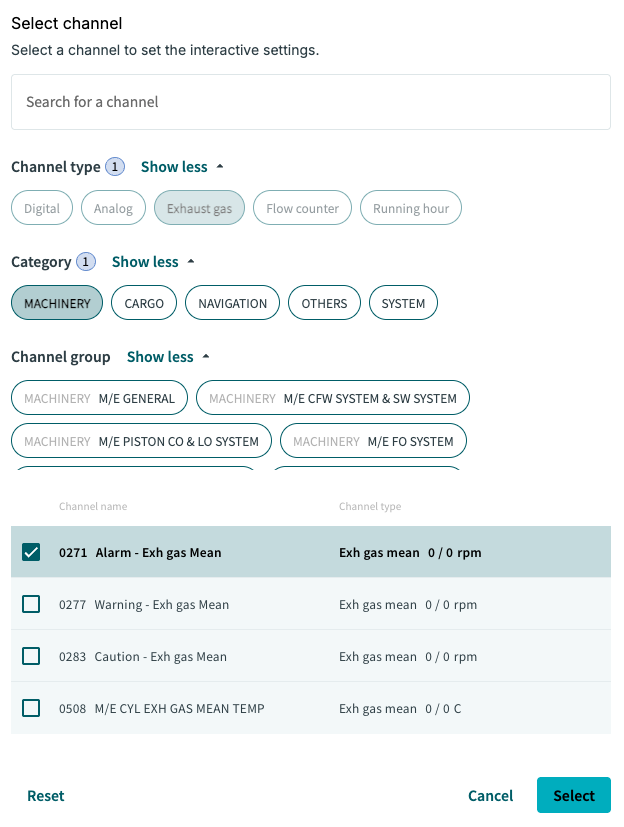Check the 0283 Caution - Exh gas Mean checkbox
Viewport: 624px width, 827px height.
tap(31, 656)
